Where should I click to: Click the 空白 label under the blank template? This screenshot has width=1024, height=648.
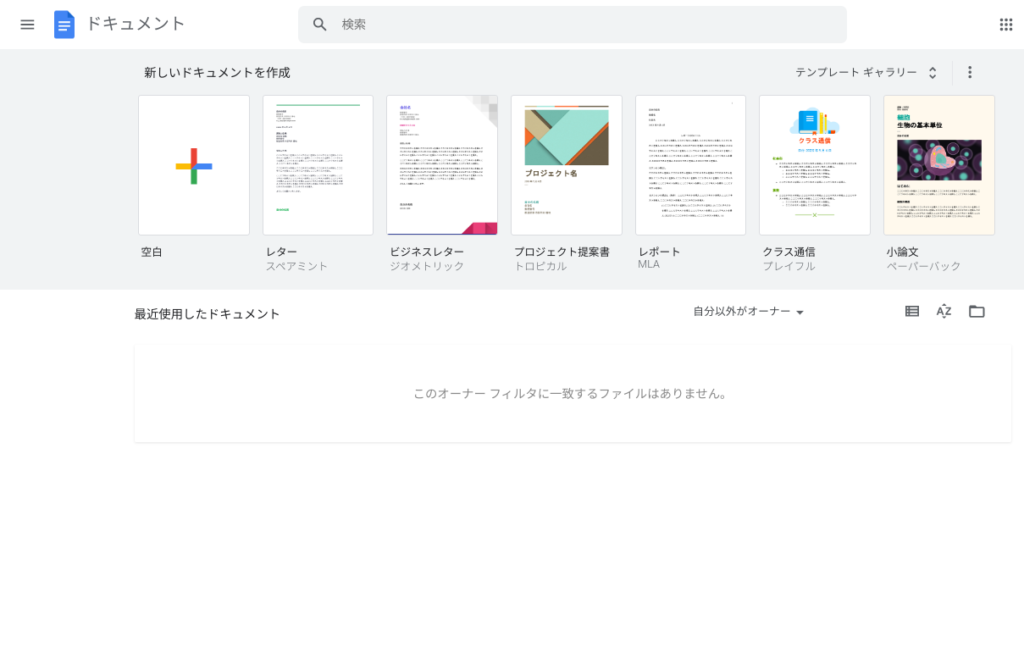tap(152, 252)
